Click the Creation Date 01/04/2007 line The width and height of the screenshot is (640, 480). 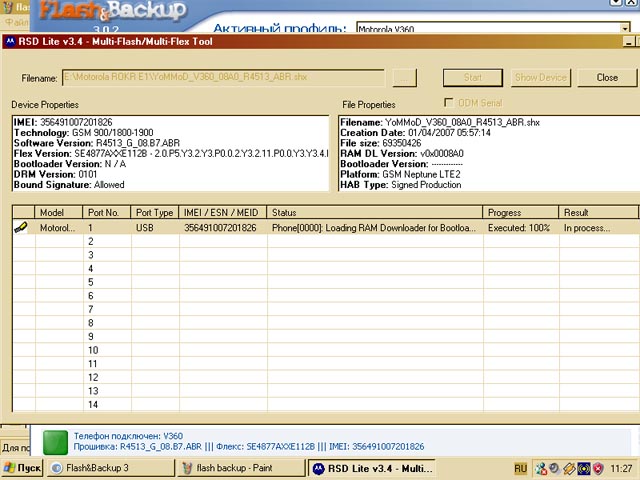click(416, 133)
